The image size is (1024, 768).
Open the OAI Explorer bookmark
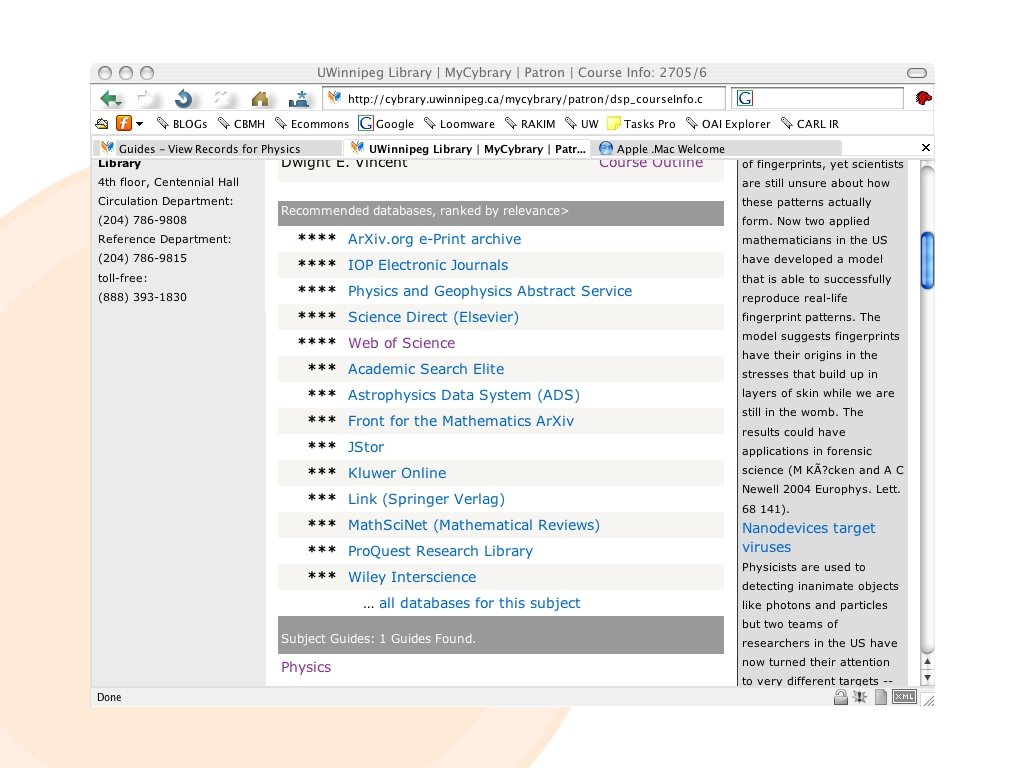[x=728, y=123]
